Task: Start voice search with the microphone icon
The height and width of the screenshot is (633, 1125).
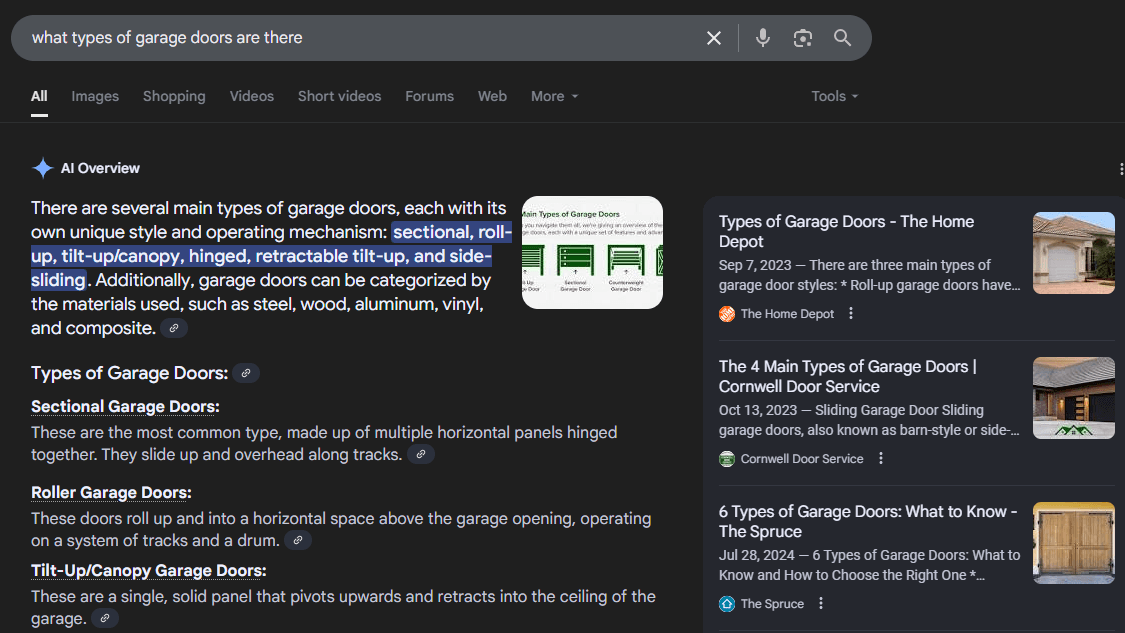Action: point(763,38)
